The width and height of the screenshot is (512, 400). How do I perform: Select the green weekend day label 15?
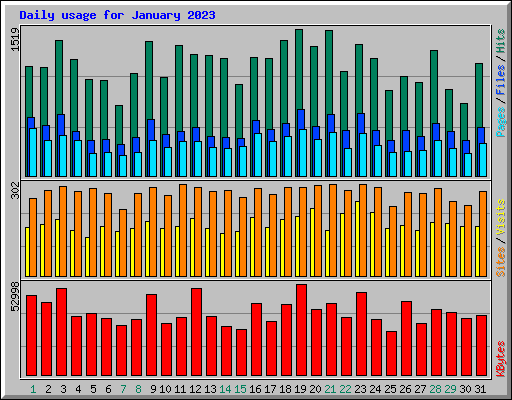[x=240, y=389]
